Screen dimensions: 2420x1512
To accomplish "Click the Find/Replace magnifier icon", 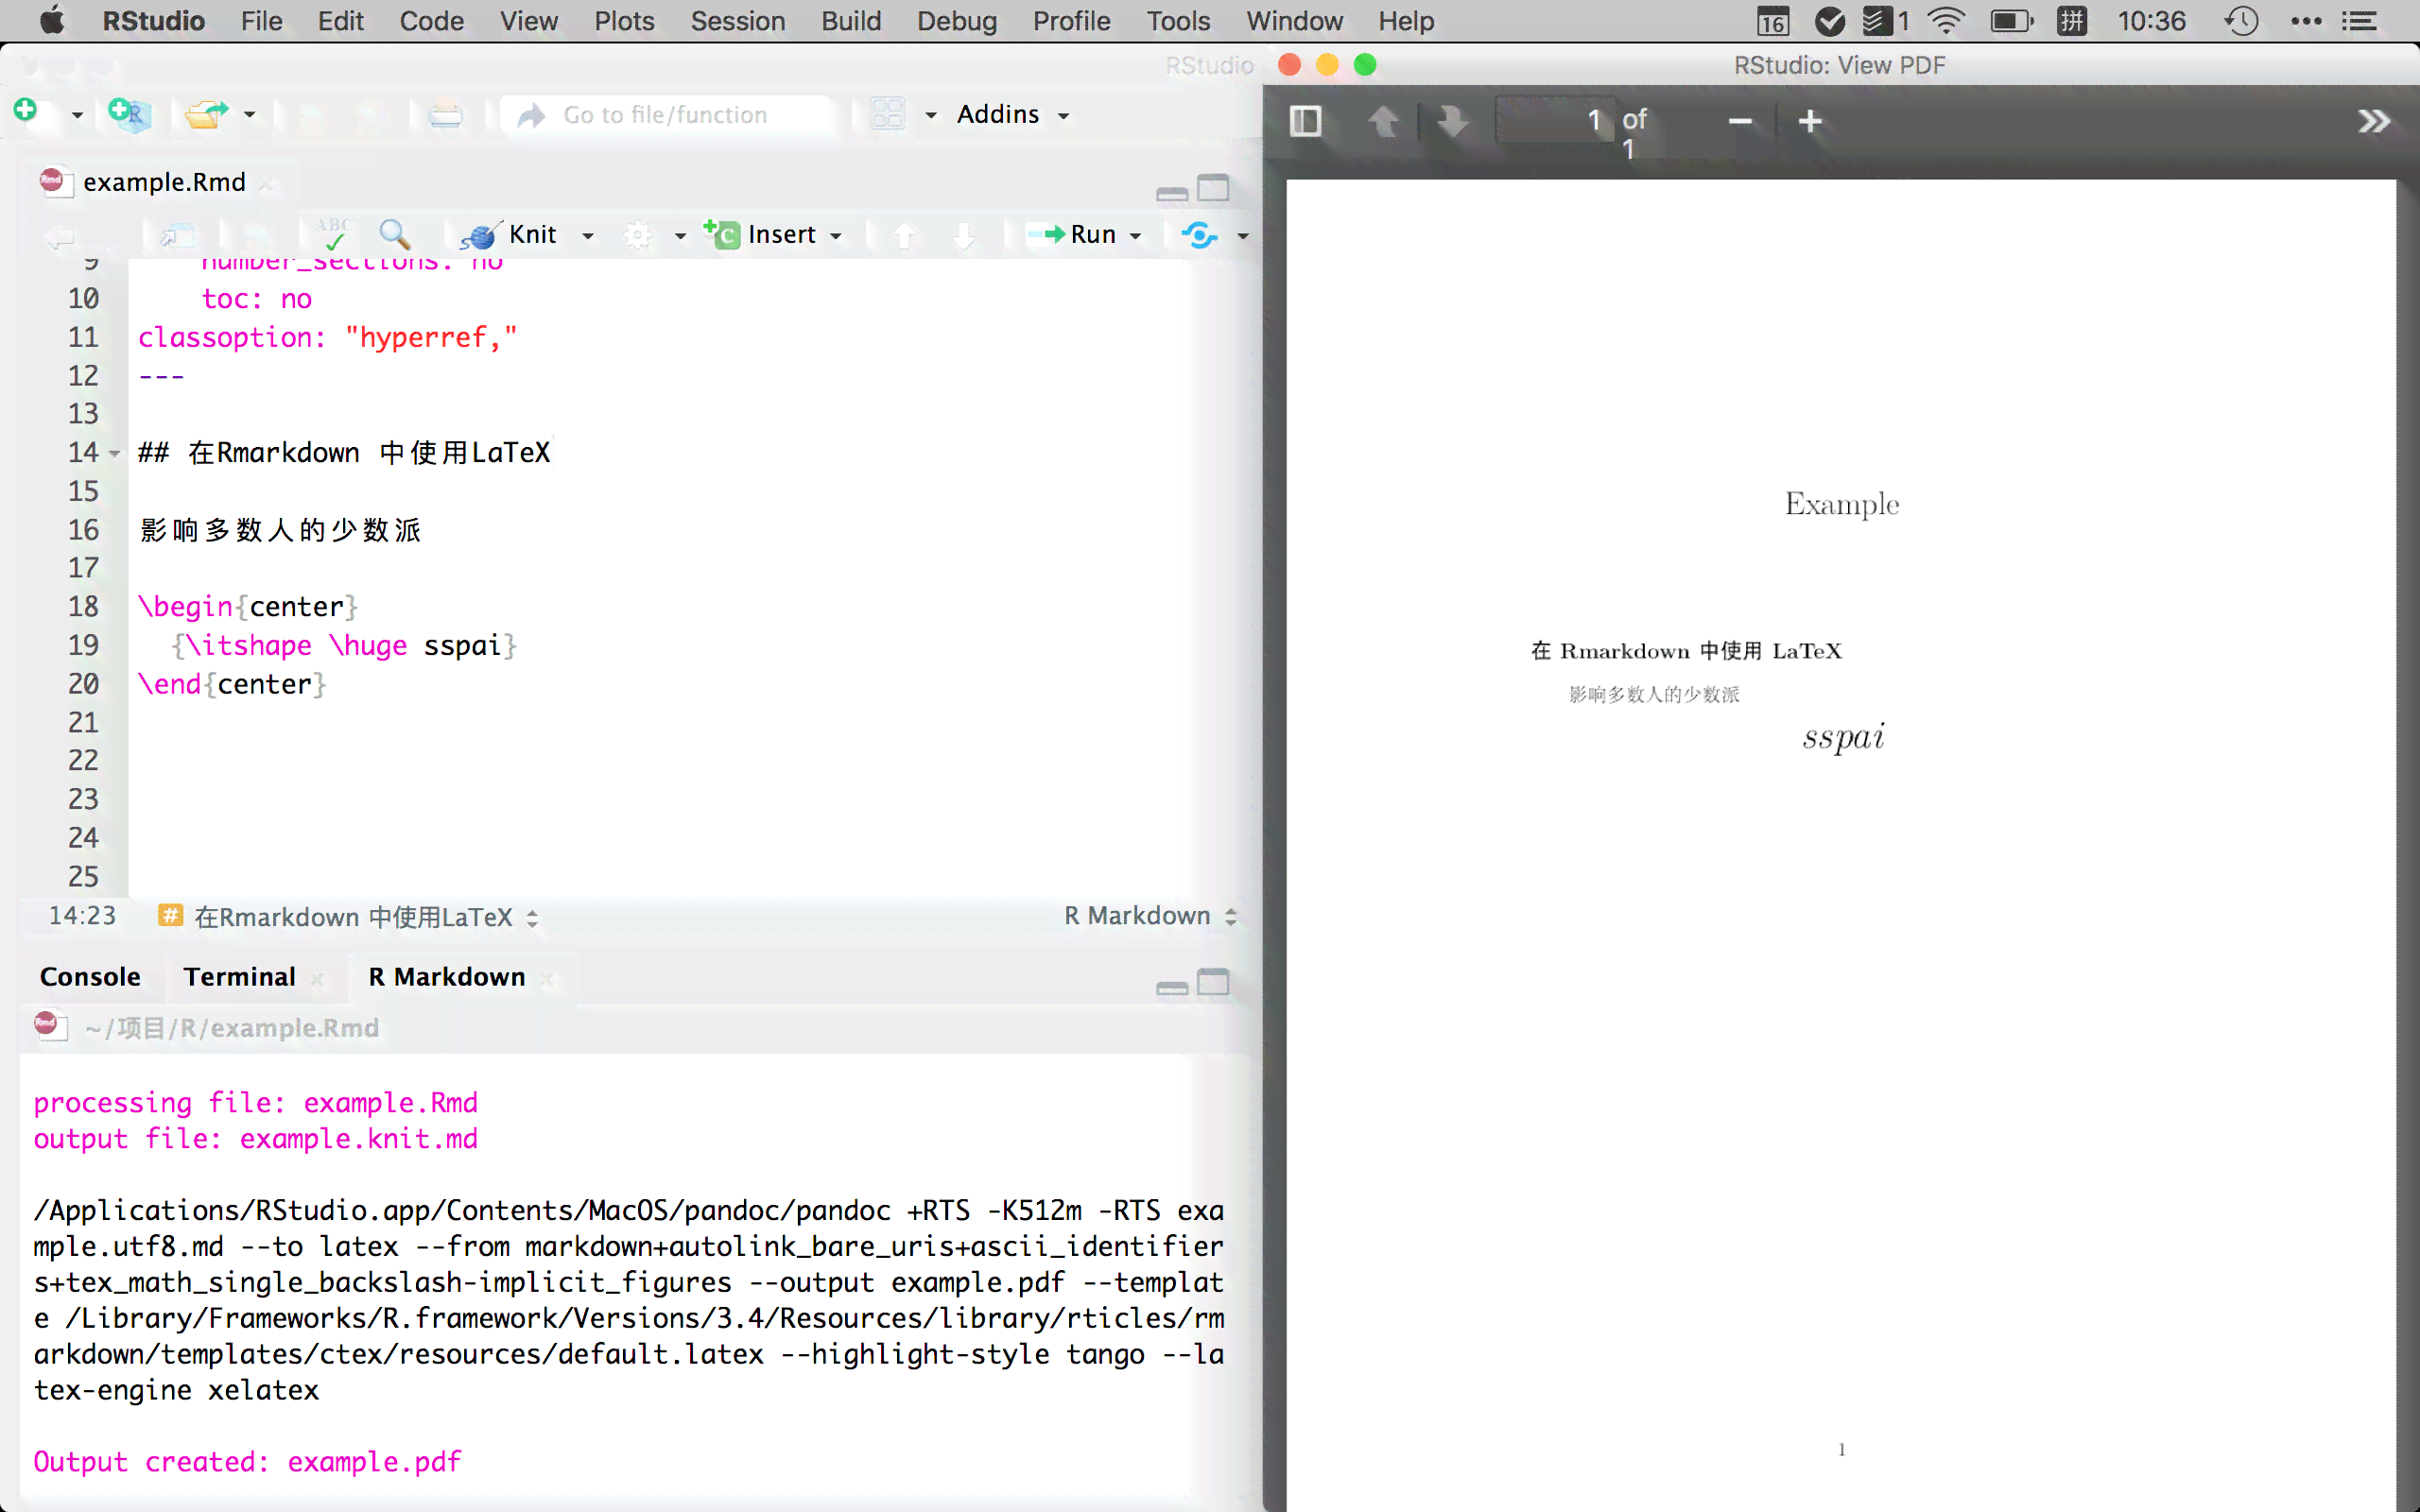I will [x=395, y=234].
